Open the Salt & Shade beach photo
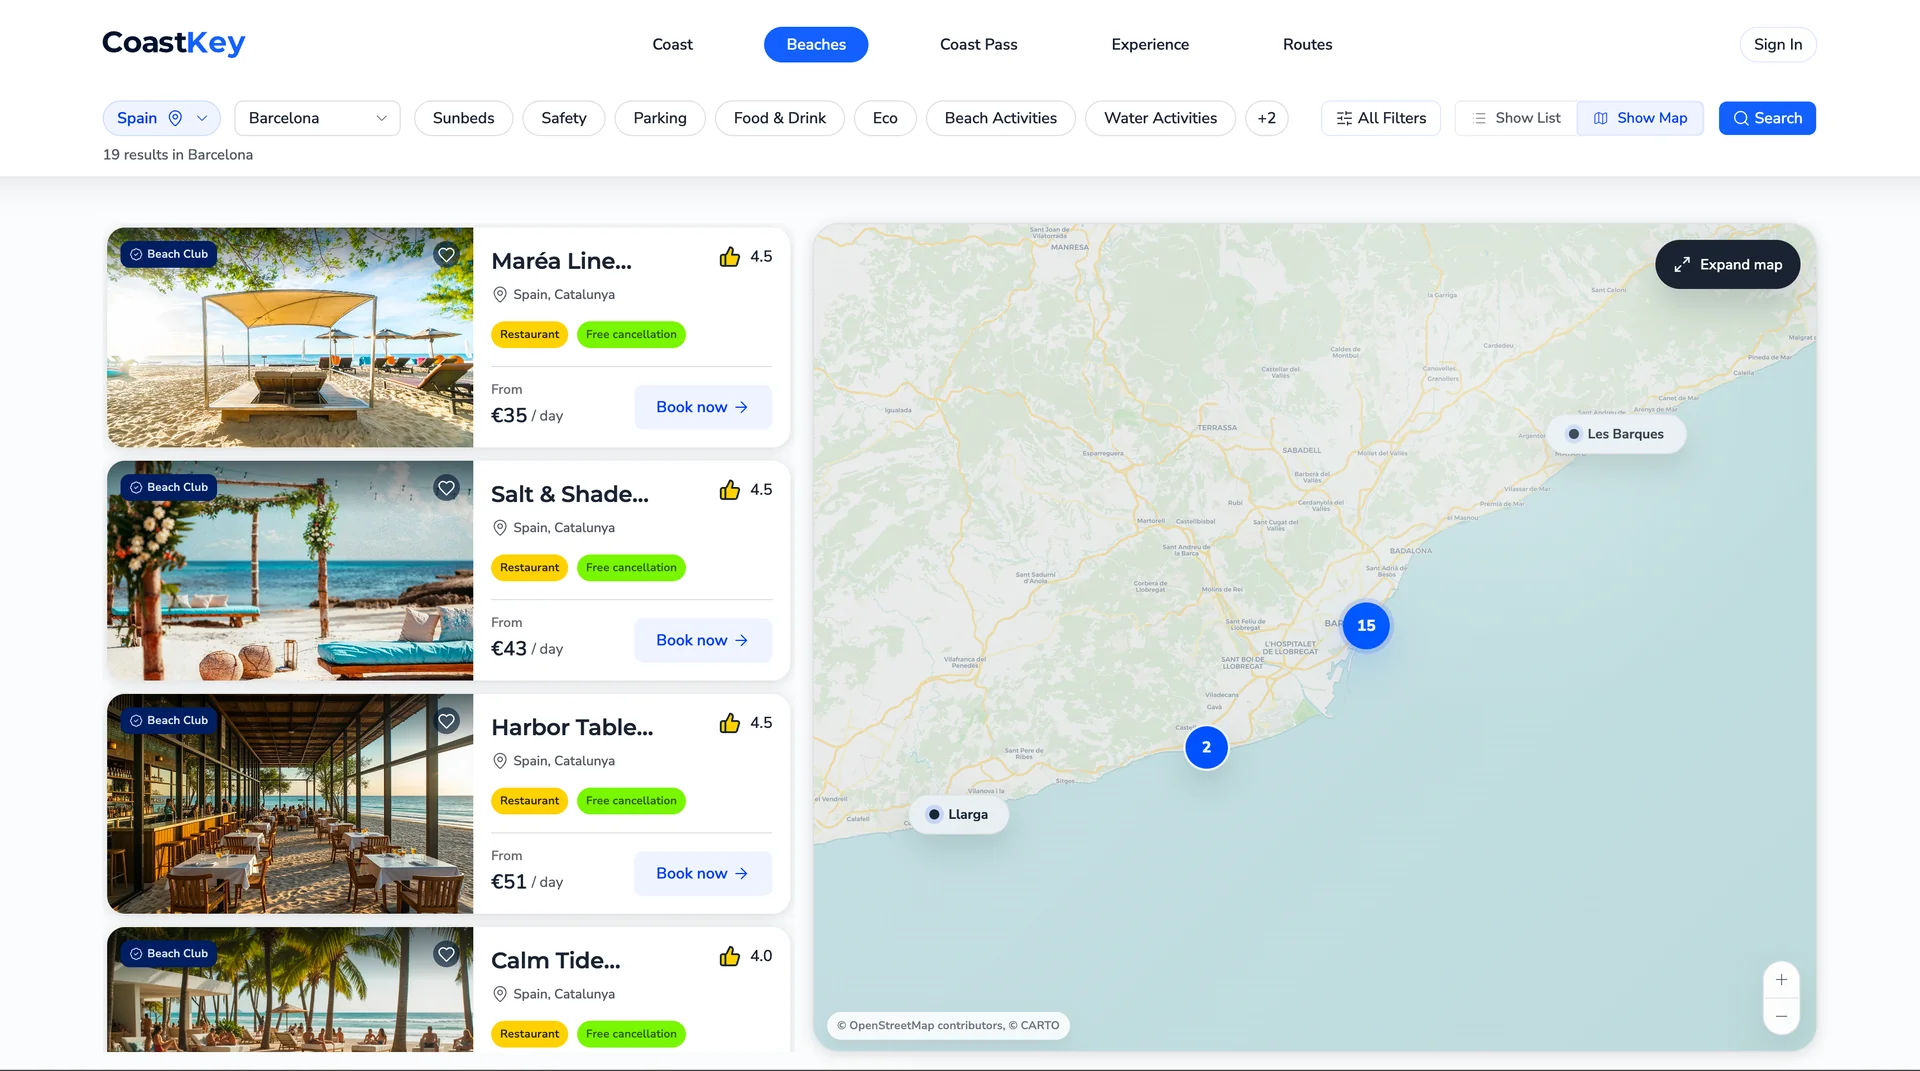 click(x=290, y=570)
